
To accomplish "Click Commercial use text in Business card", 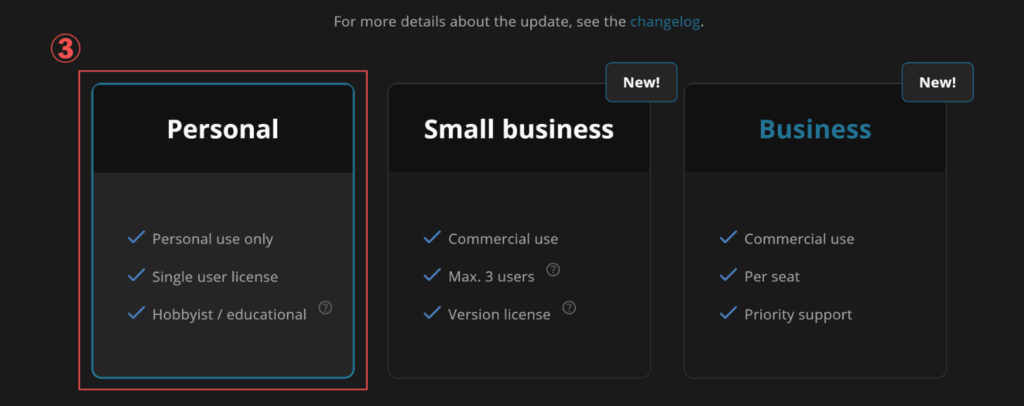I will (799, 239).
